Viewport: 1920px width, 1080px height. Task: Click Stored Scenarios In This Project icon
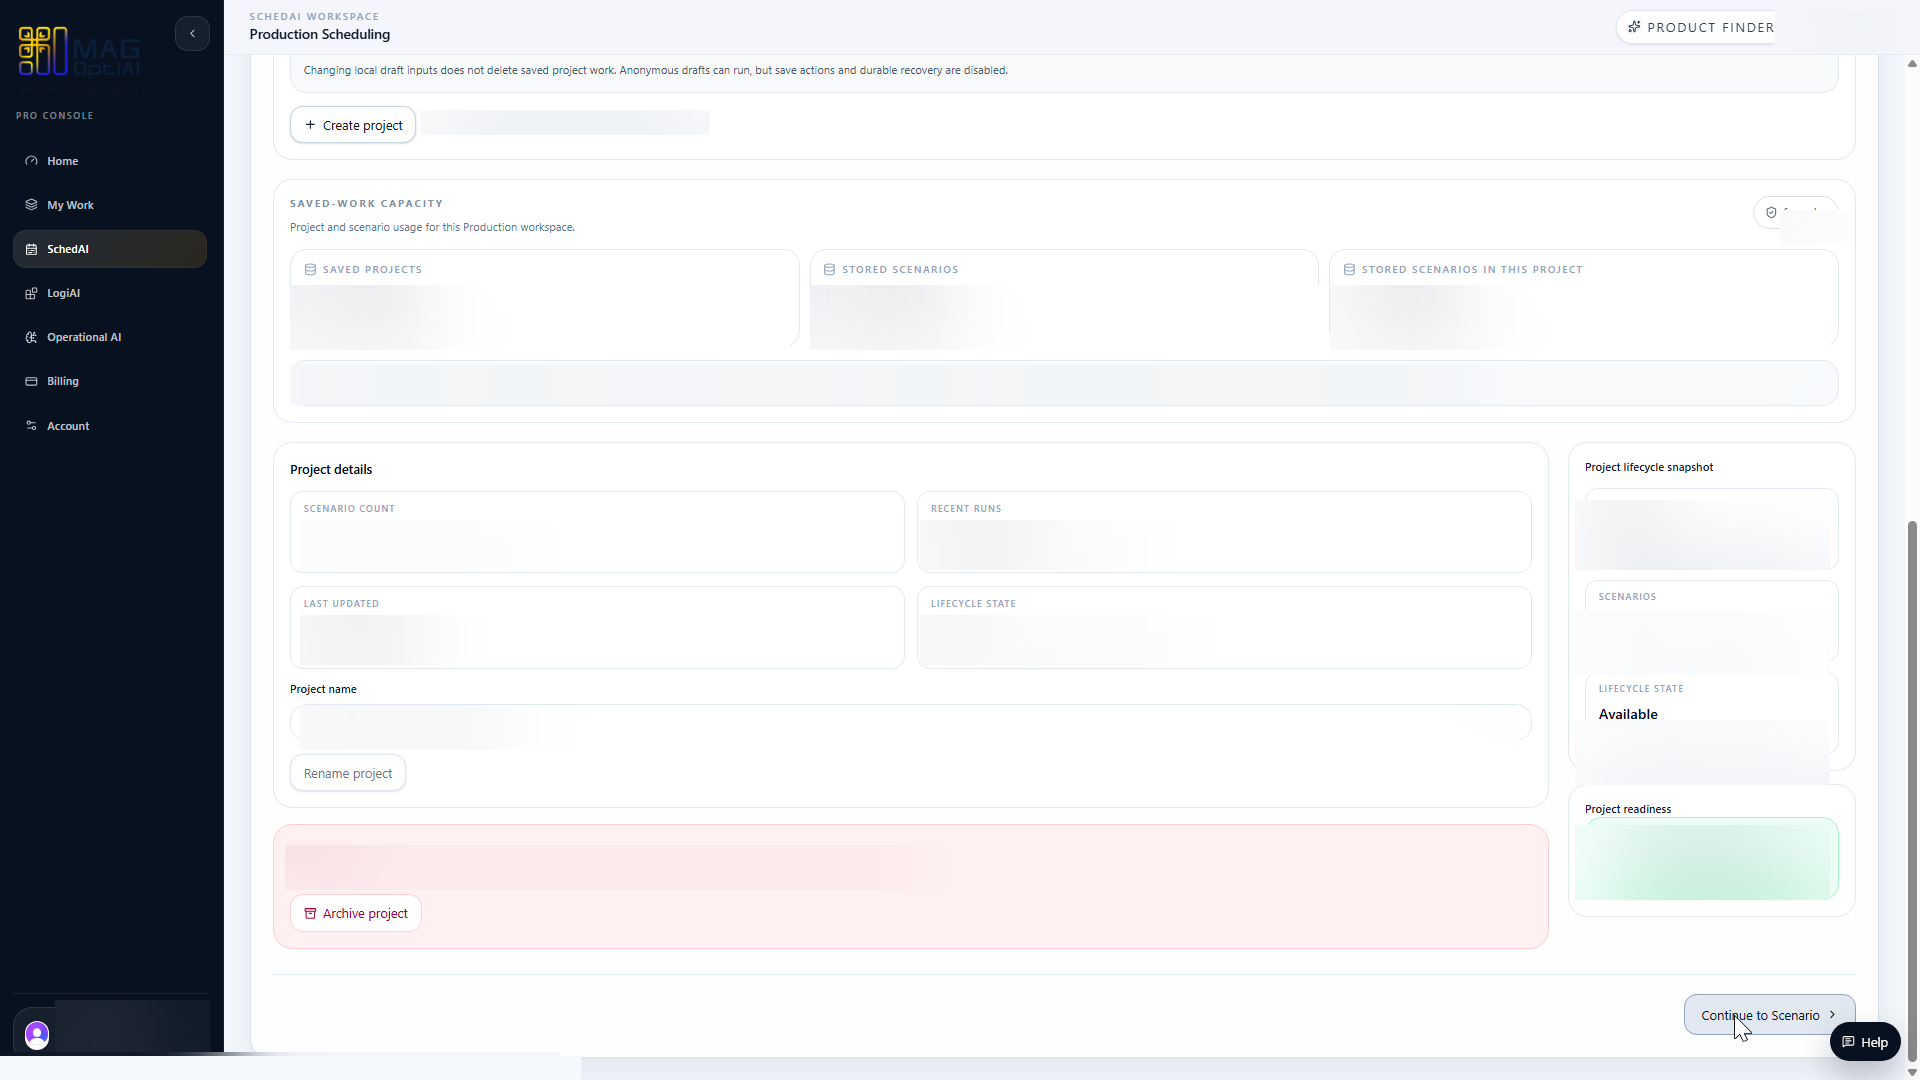[x=1349, y=270]
